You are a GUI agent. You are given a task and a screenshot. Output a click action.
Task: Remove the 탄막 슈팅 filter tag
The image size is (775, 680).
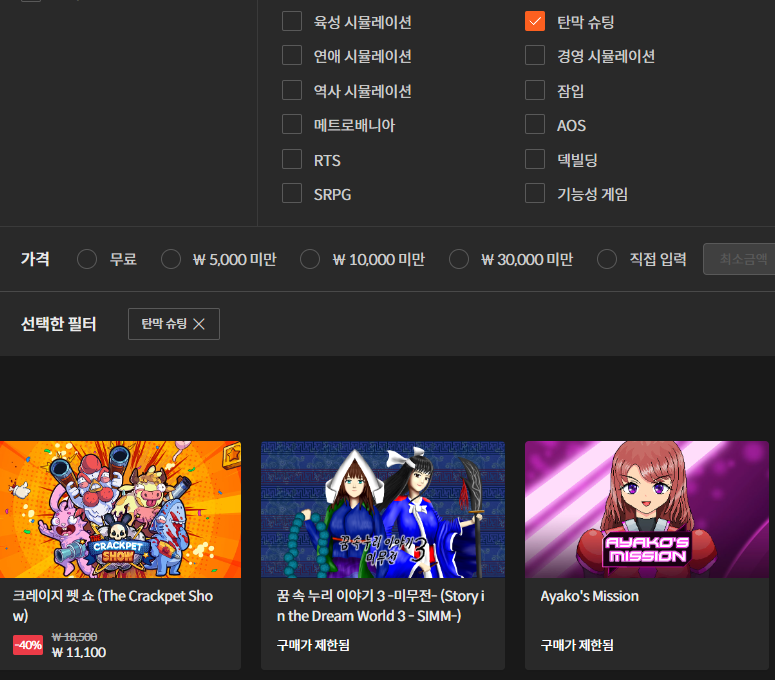click(x=198, y=324)
